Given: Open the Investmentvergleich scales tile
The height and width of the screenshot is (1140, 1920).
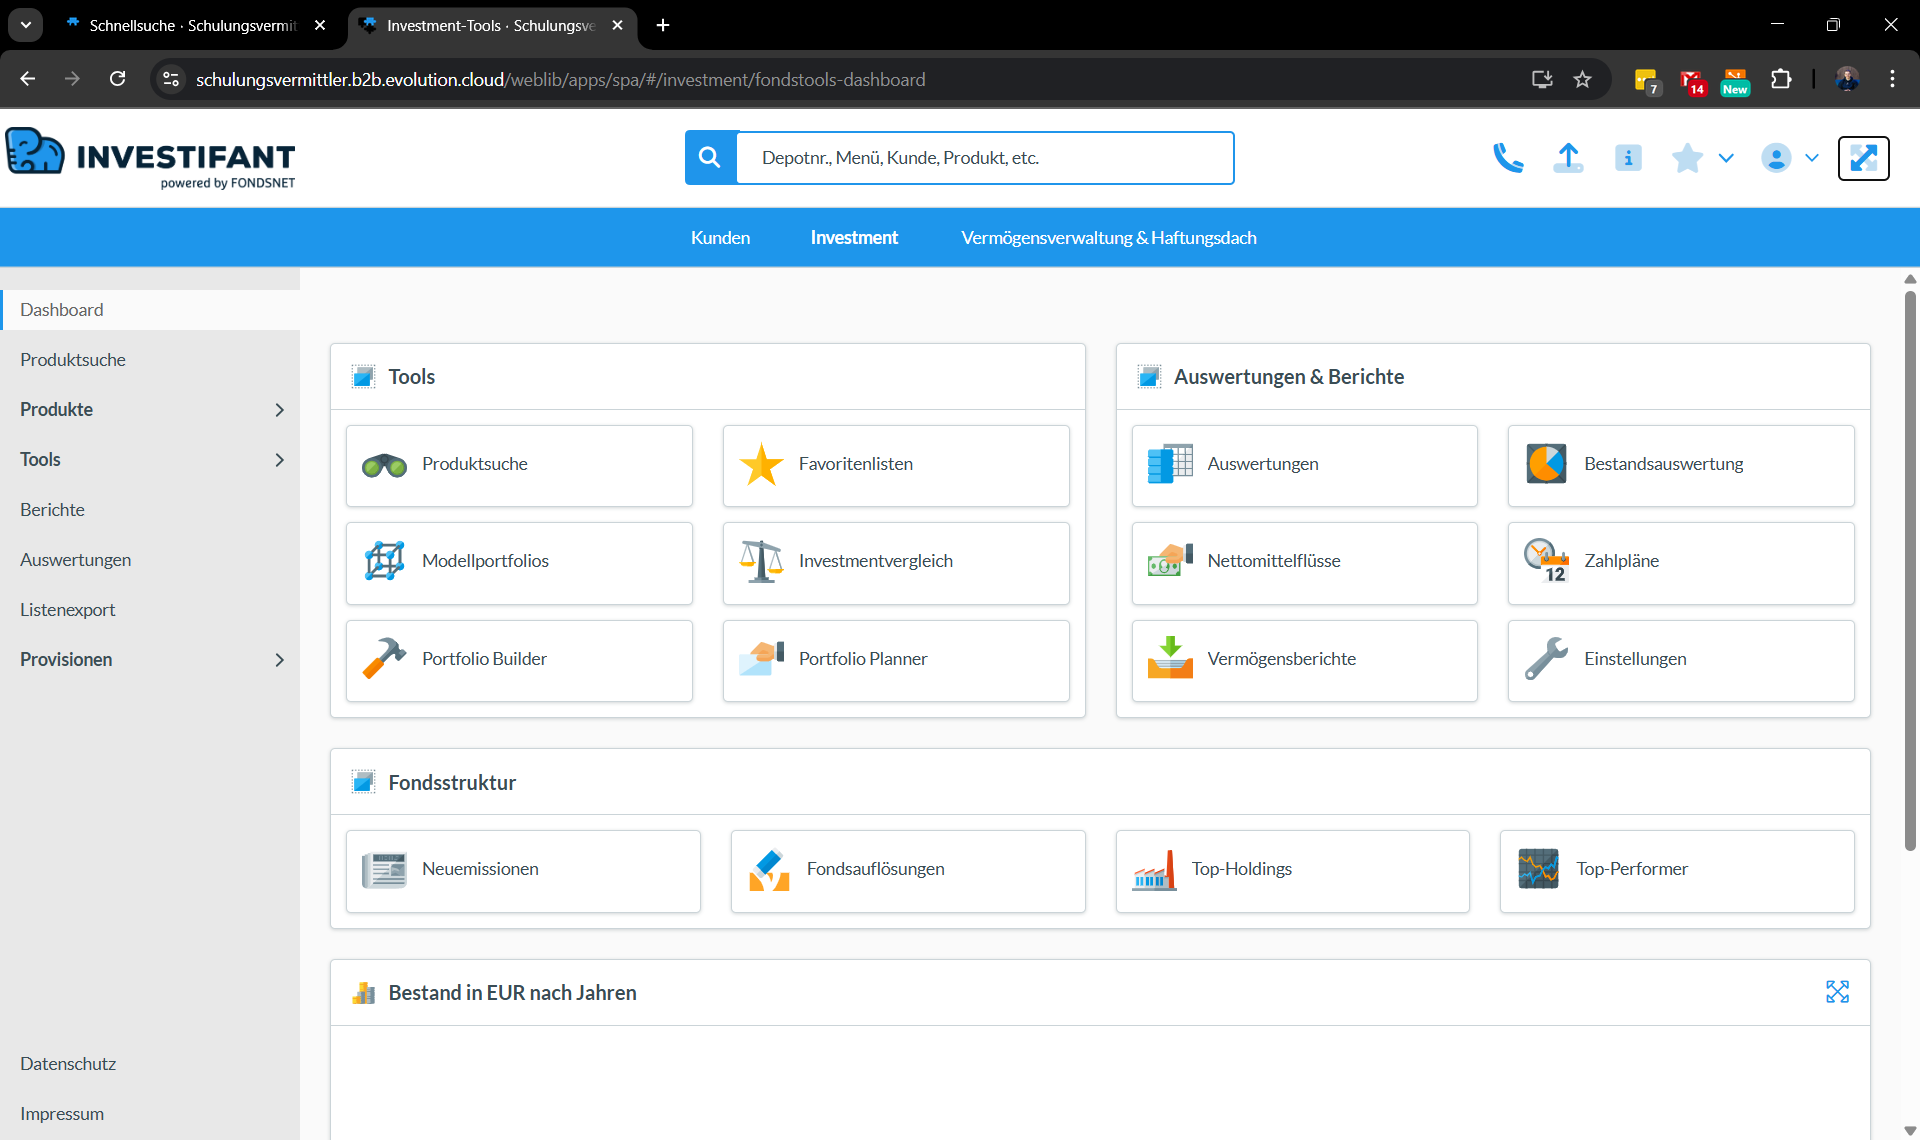Looking at the screenshot, I should [896, 562].
